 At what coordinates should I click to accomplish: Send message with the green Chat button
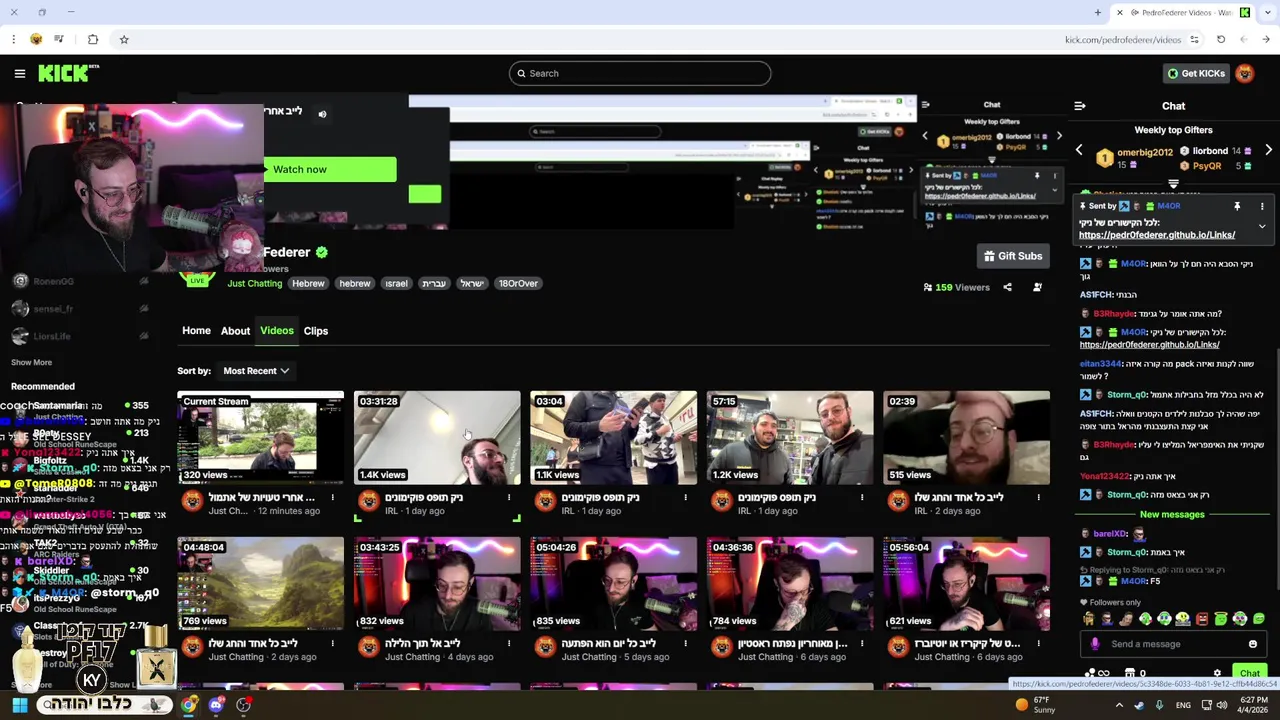(1250, 674)
